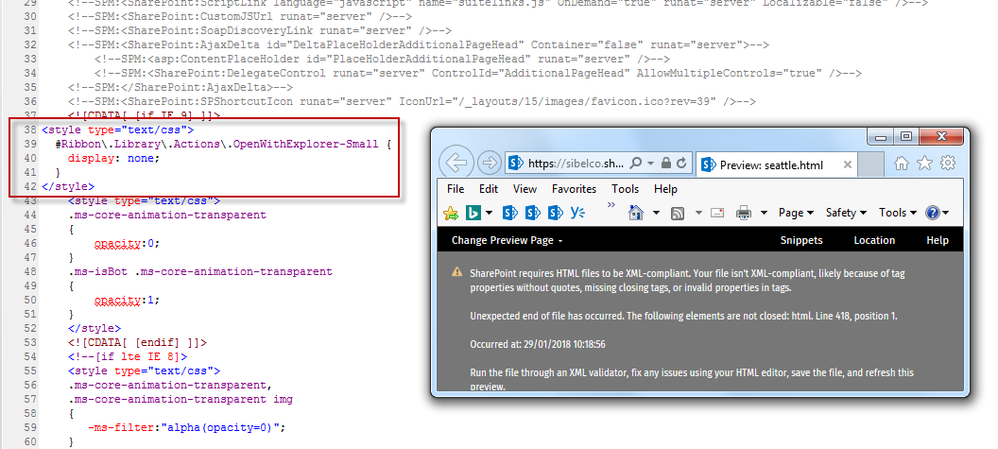Click line number 48 in the gutter
This screenshot has width=998, height=449.
(x=29, y=271)
